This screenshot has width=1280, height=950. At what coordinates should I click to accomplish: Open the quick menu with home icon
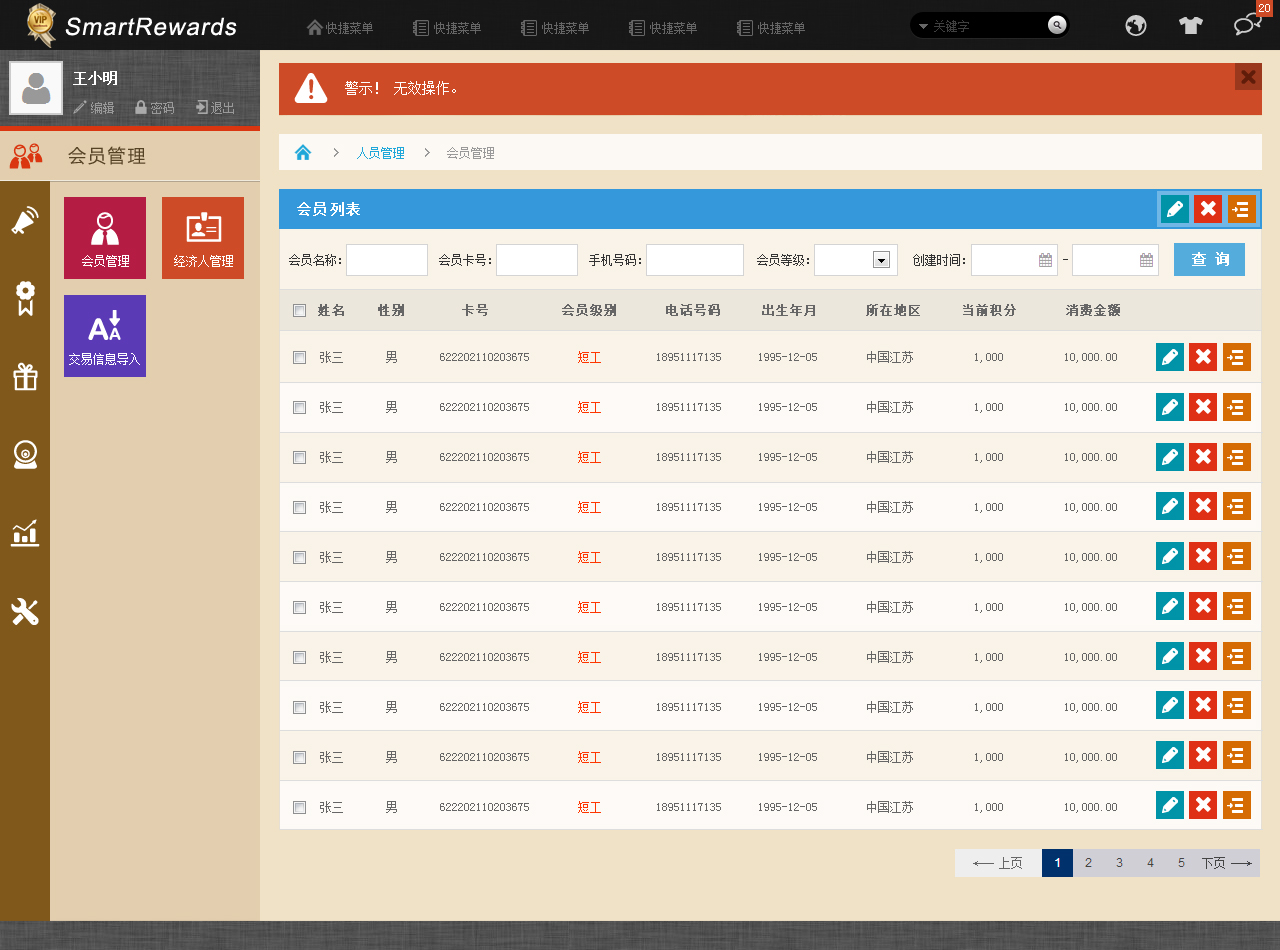click(340, 28)
